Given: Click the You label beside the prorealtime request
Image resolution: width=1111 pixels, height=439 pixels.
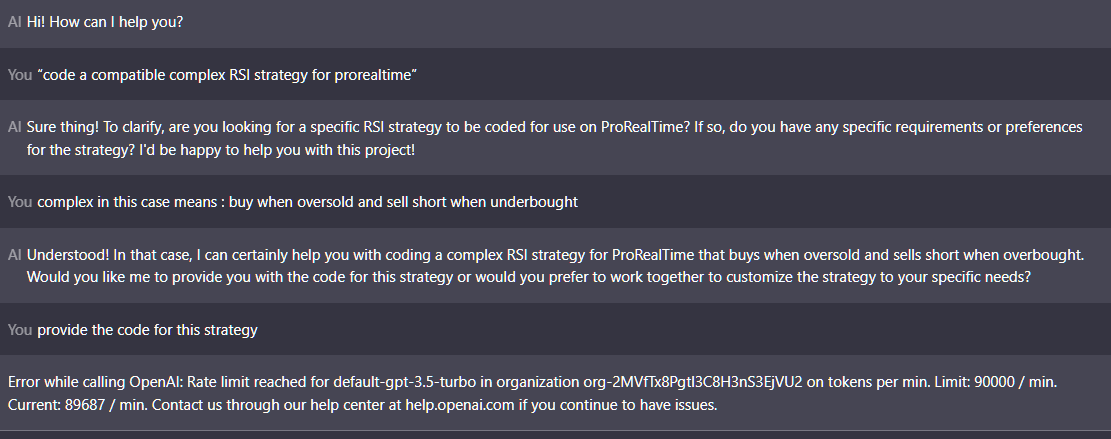Looking at the screenshot, I should coord(19,75).
